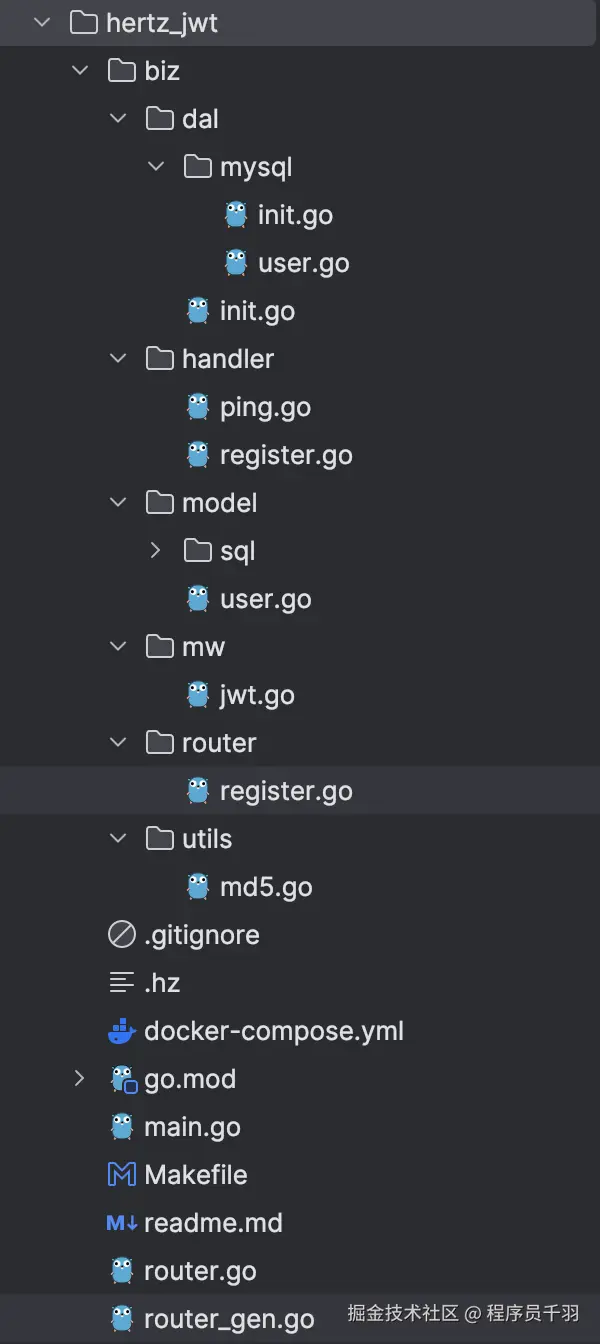Click the Makefile M icon
The height and width of the screenshot is (1344, 600).
click(121, 1175)
